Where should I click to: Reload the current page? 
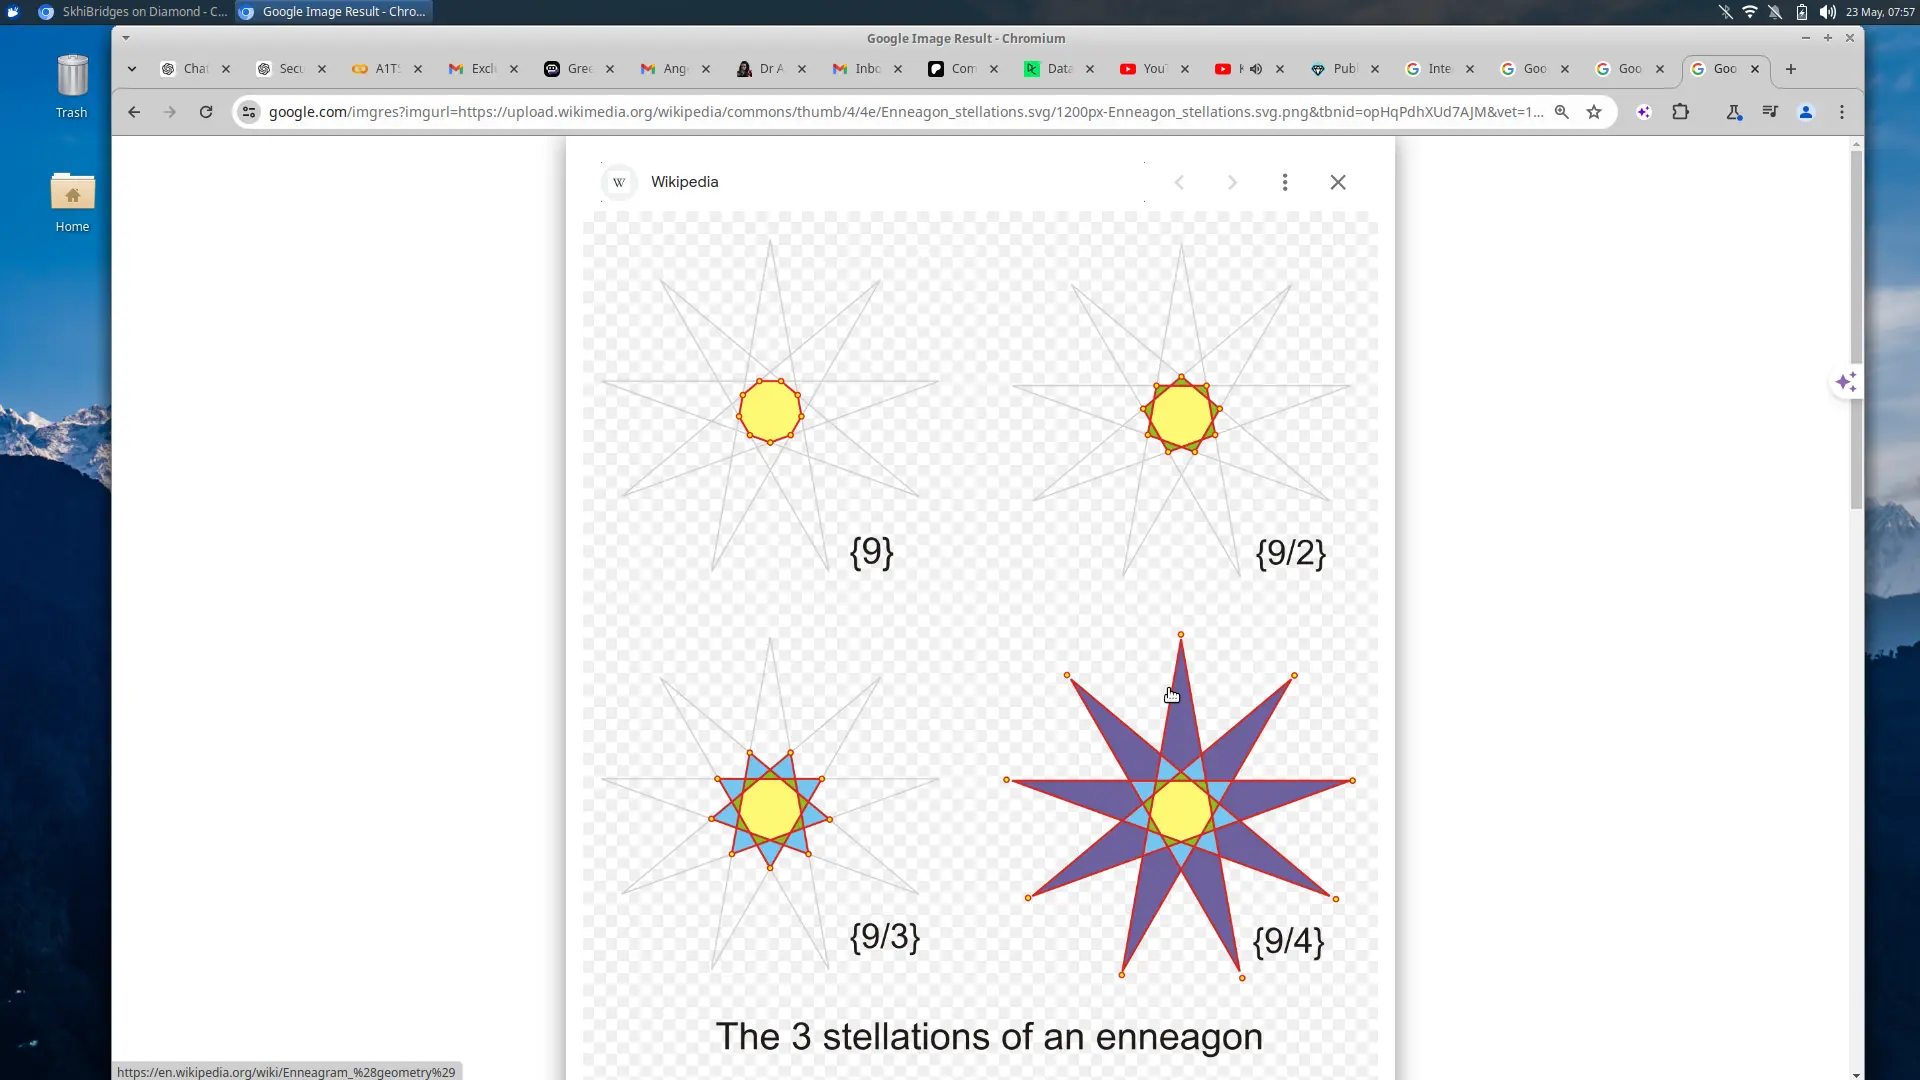click(x=206, y=112)
